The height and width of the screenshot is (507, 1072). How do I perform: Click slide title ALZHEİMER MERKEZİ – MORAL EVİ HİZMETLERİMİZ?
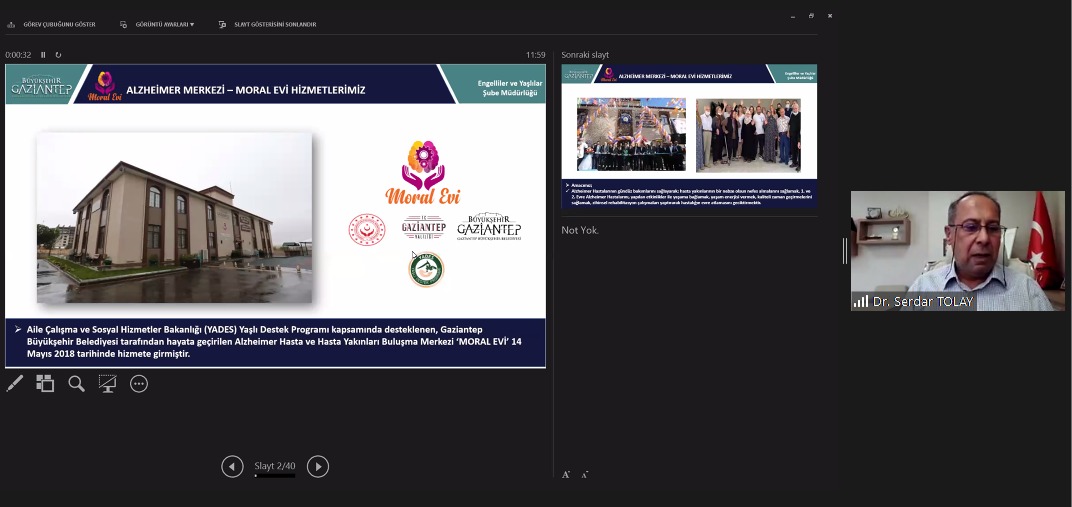pos(245,90)
